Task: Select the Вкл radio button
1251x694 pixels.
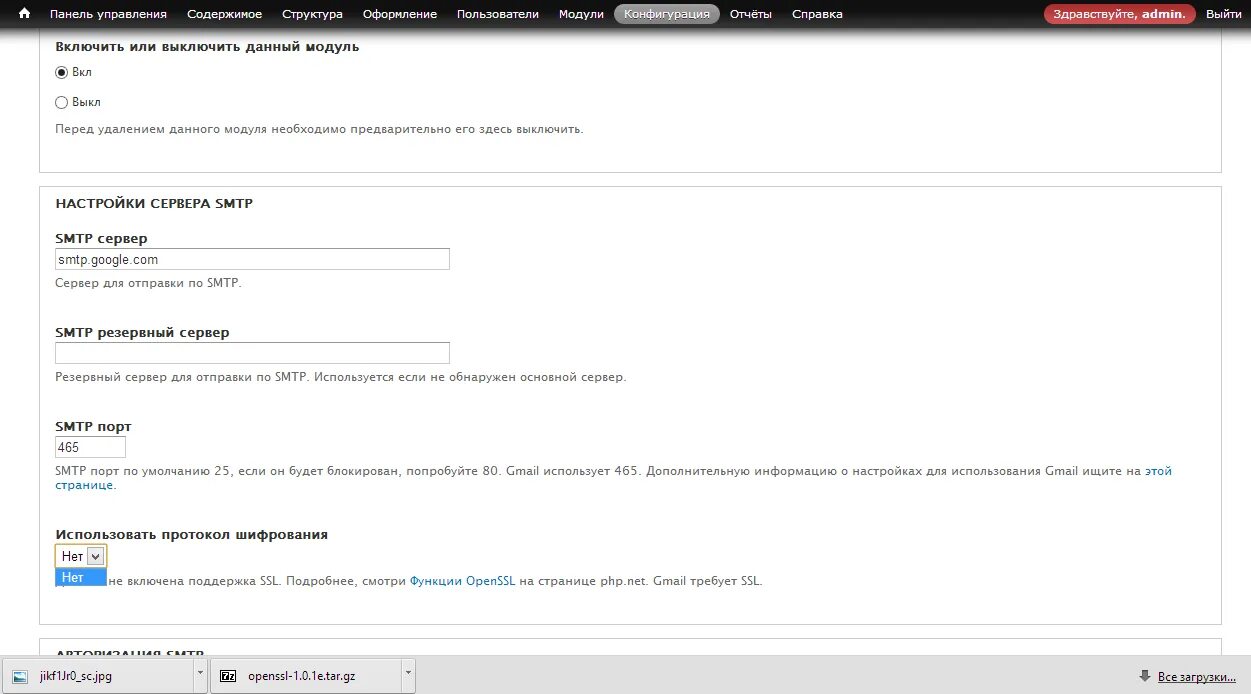Action: tap(62, 72)
